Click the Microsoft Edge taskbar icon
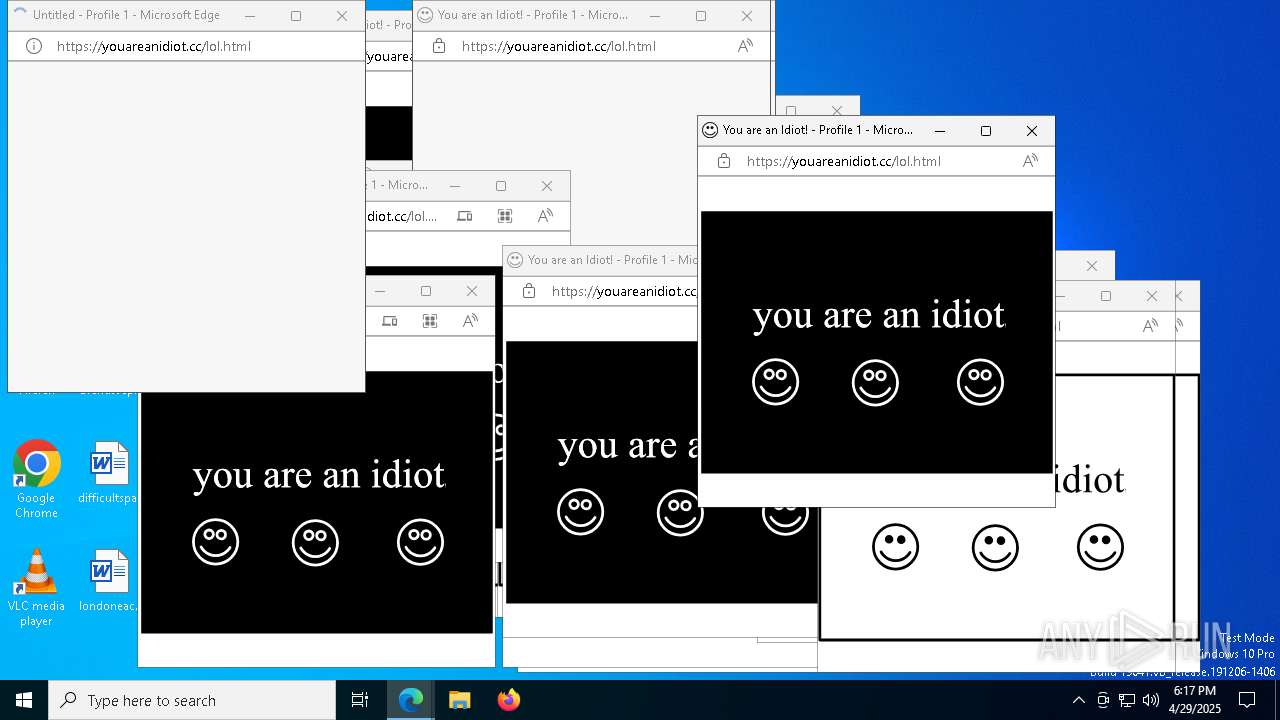Screen dimensions: 1280x720 coord(411,700)
